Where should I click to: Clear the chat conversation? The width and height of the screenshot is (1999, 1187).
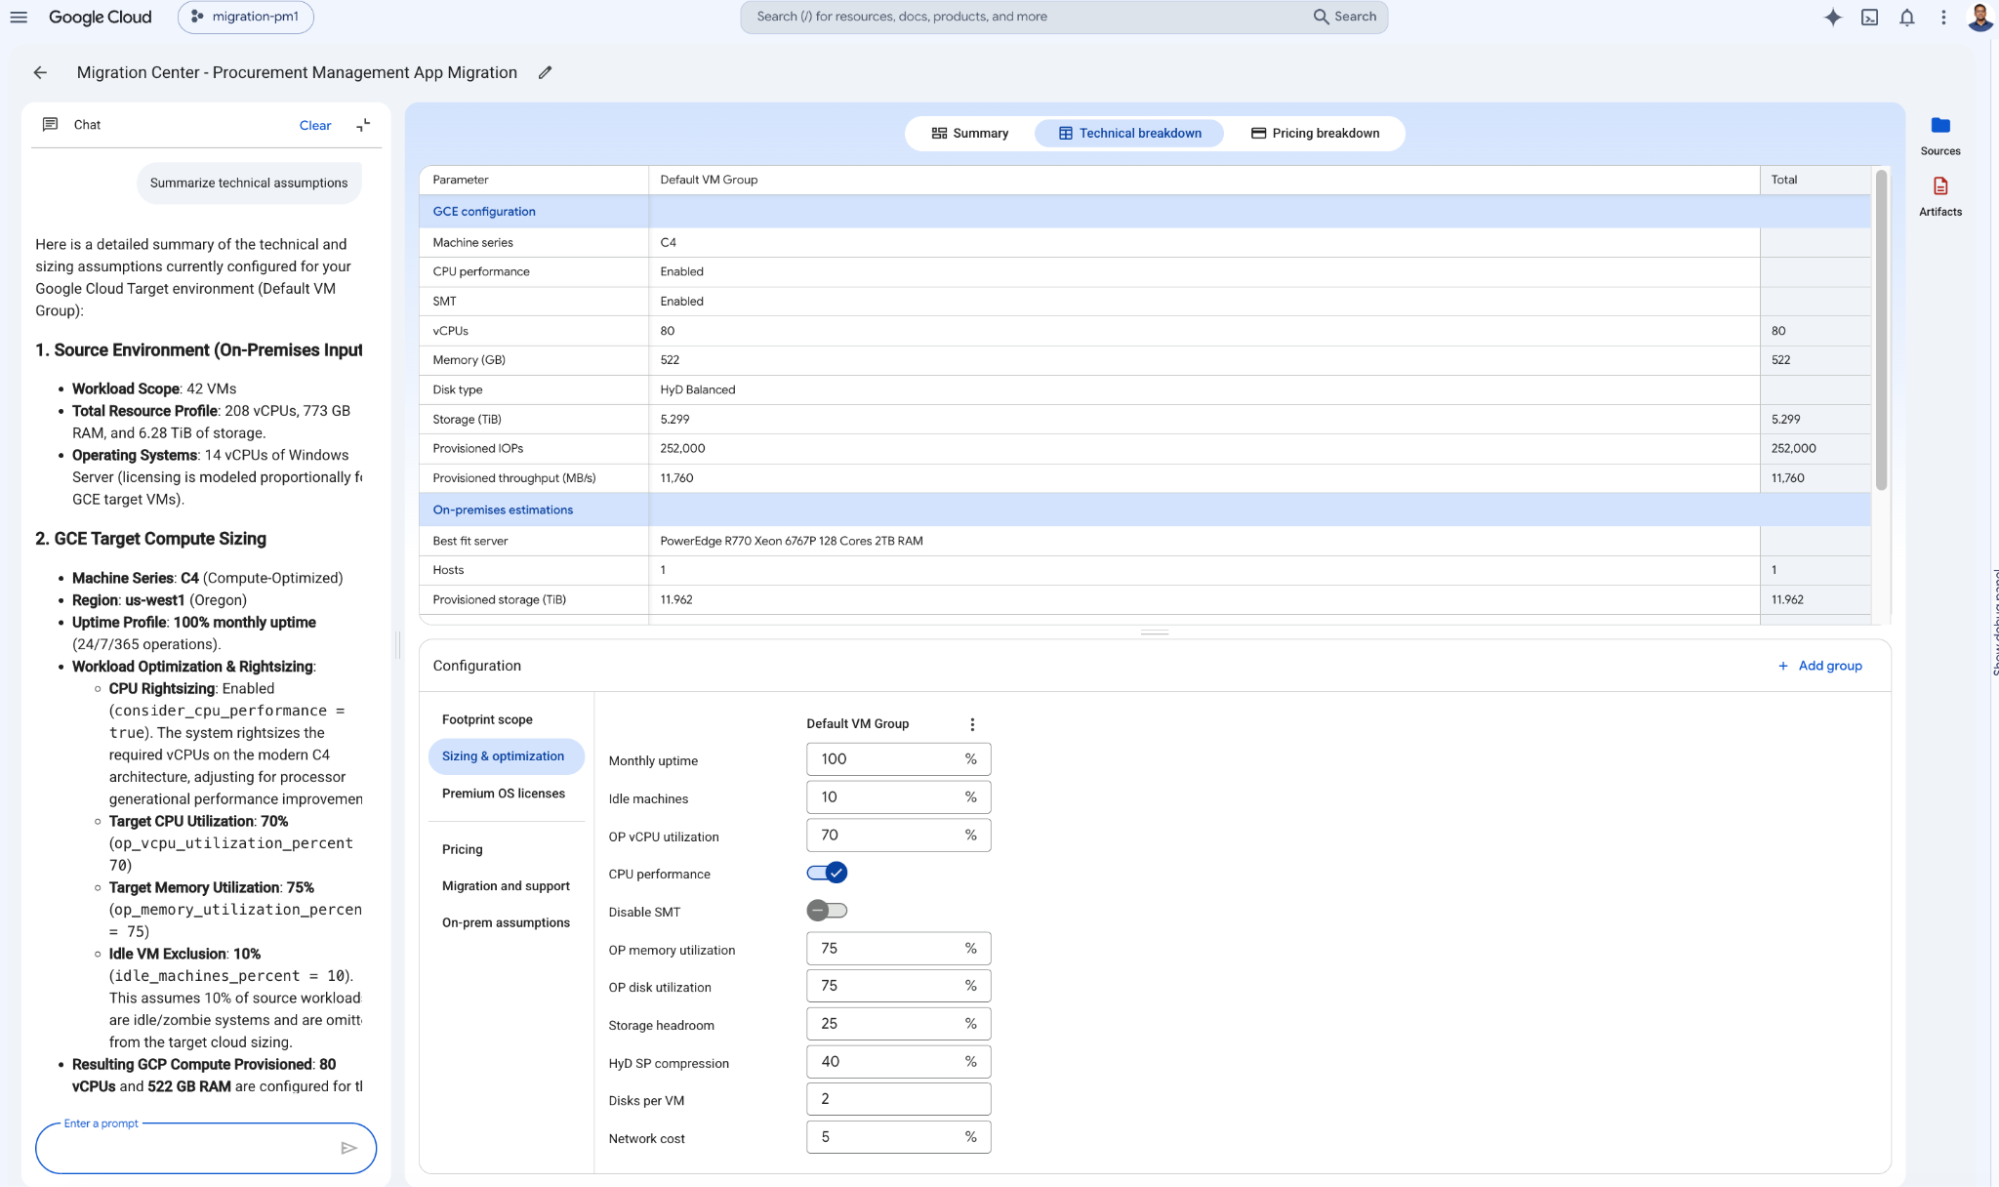pyautogui.click(x=315, y=125)
